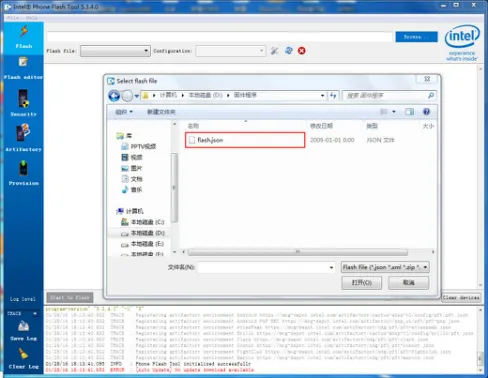
Task: Select Local Disk (D:) in tree
Action: (x=142, y=233)
